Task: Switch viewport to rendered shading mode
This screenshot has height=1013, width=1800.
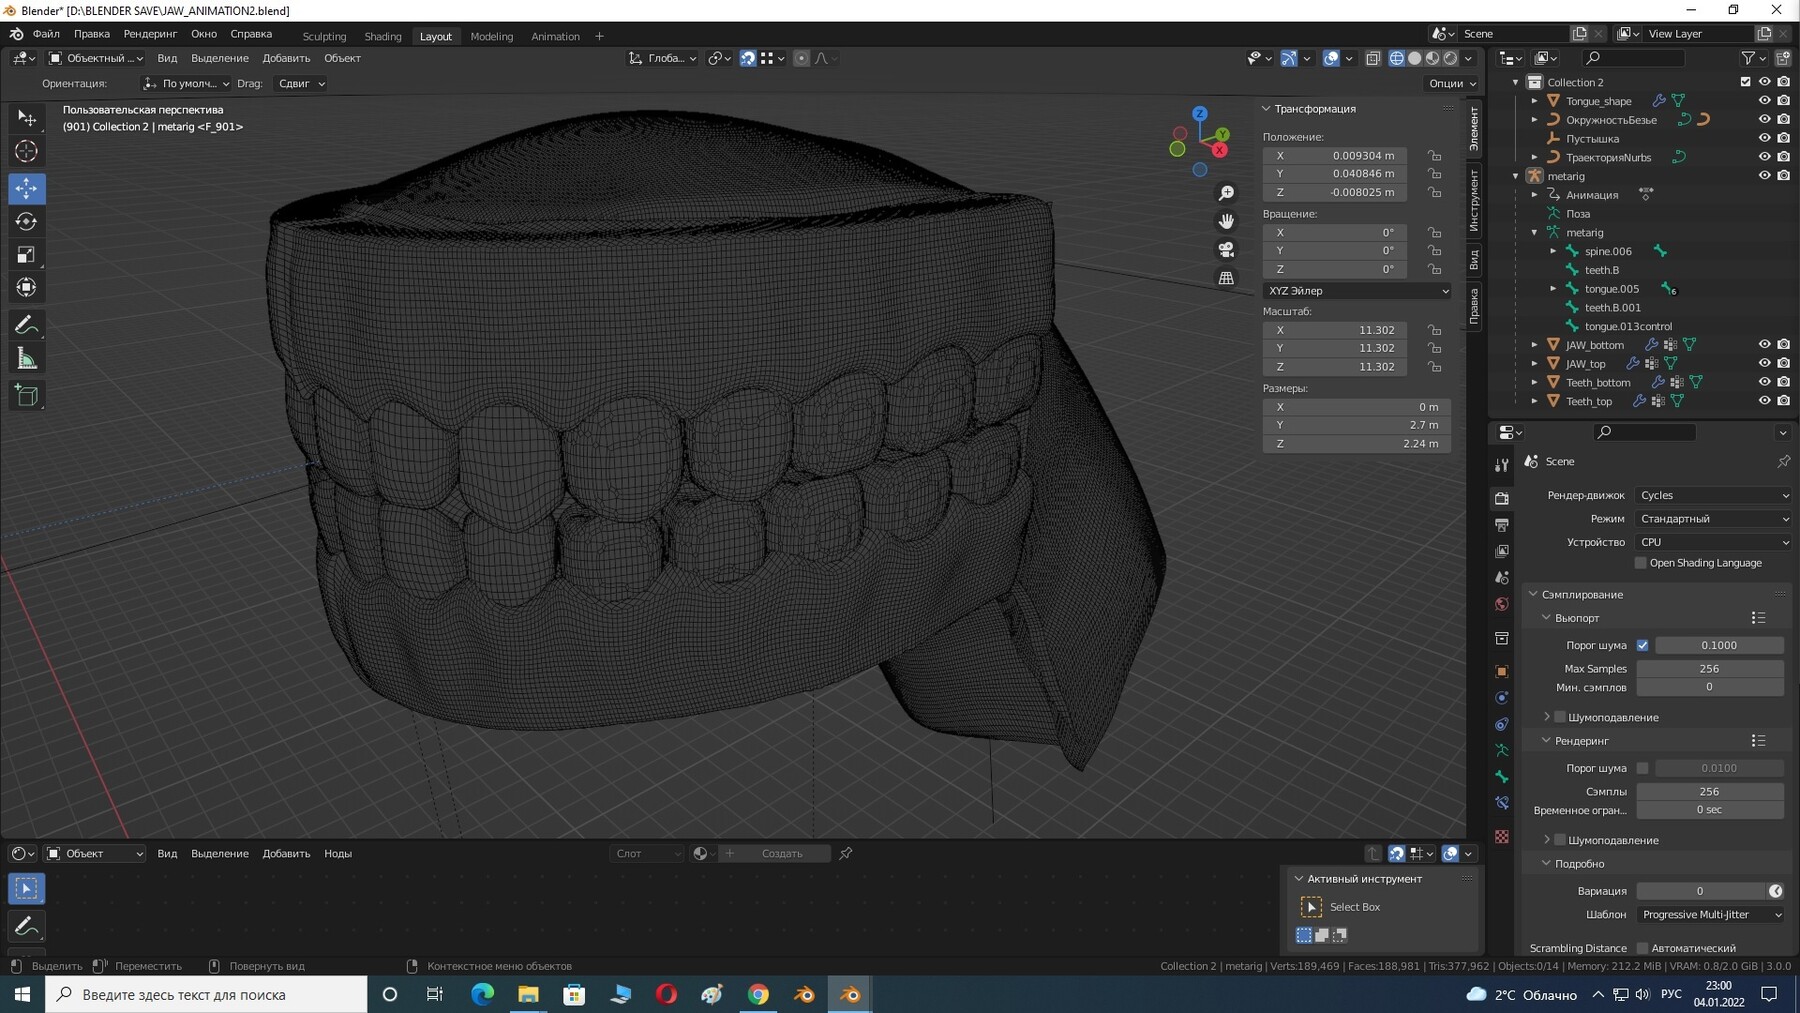Action: coord(1450,58)
